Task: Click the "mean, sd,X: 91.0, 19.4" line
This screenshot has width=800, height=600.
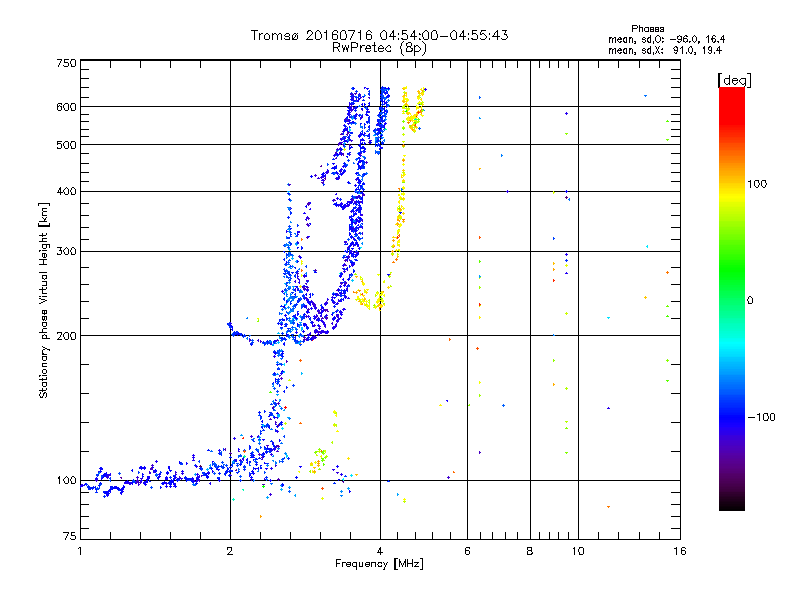Action: 665,51
